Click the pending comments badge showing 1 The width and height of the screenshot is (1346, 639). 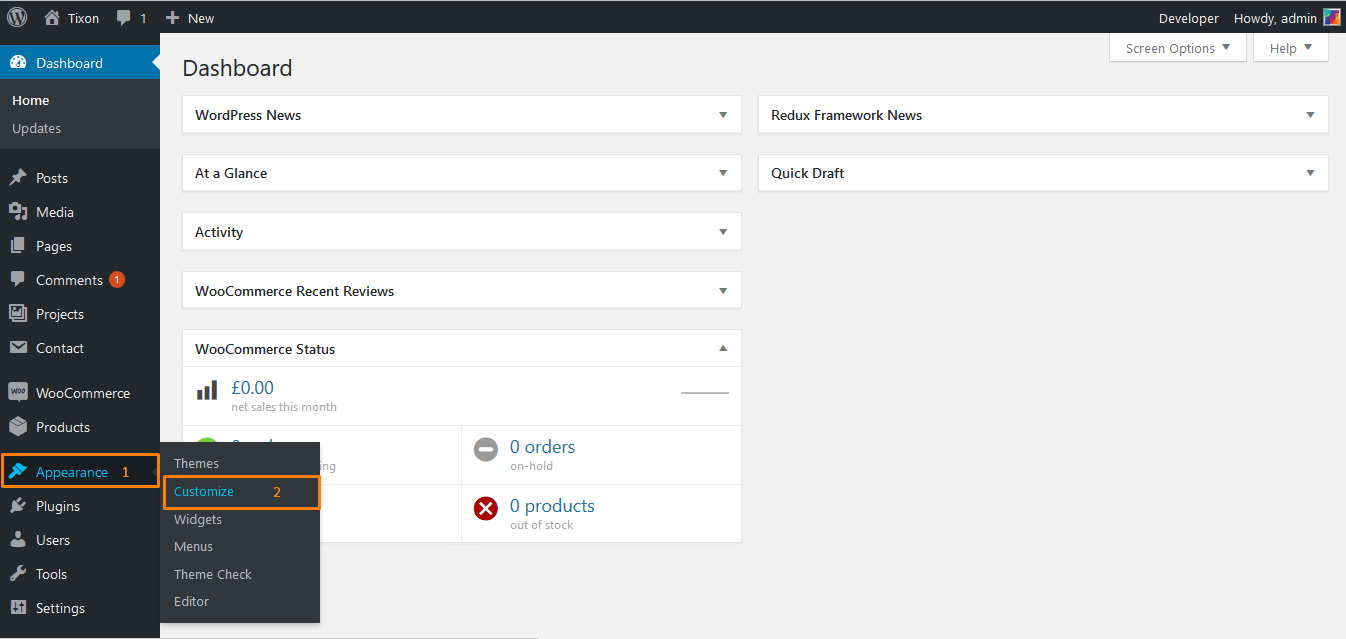pyautogui.click(x=117, y=279)
